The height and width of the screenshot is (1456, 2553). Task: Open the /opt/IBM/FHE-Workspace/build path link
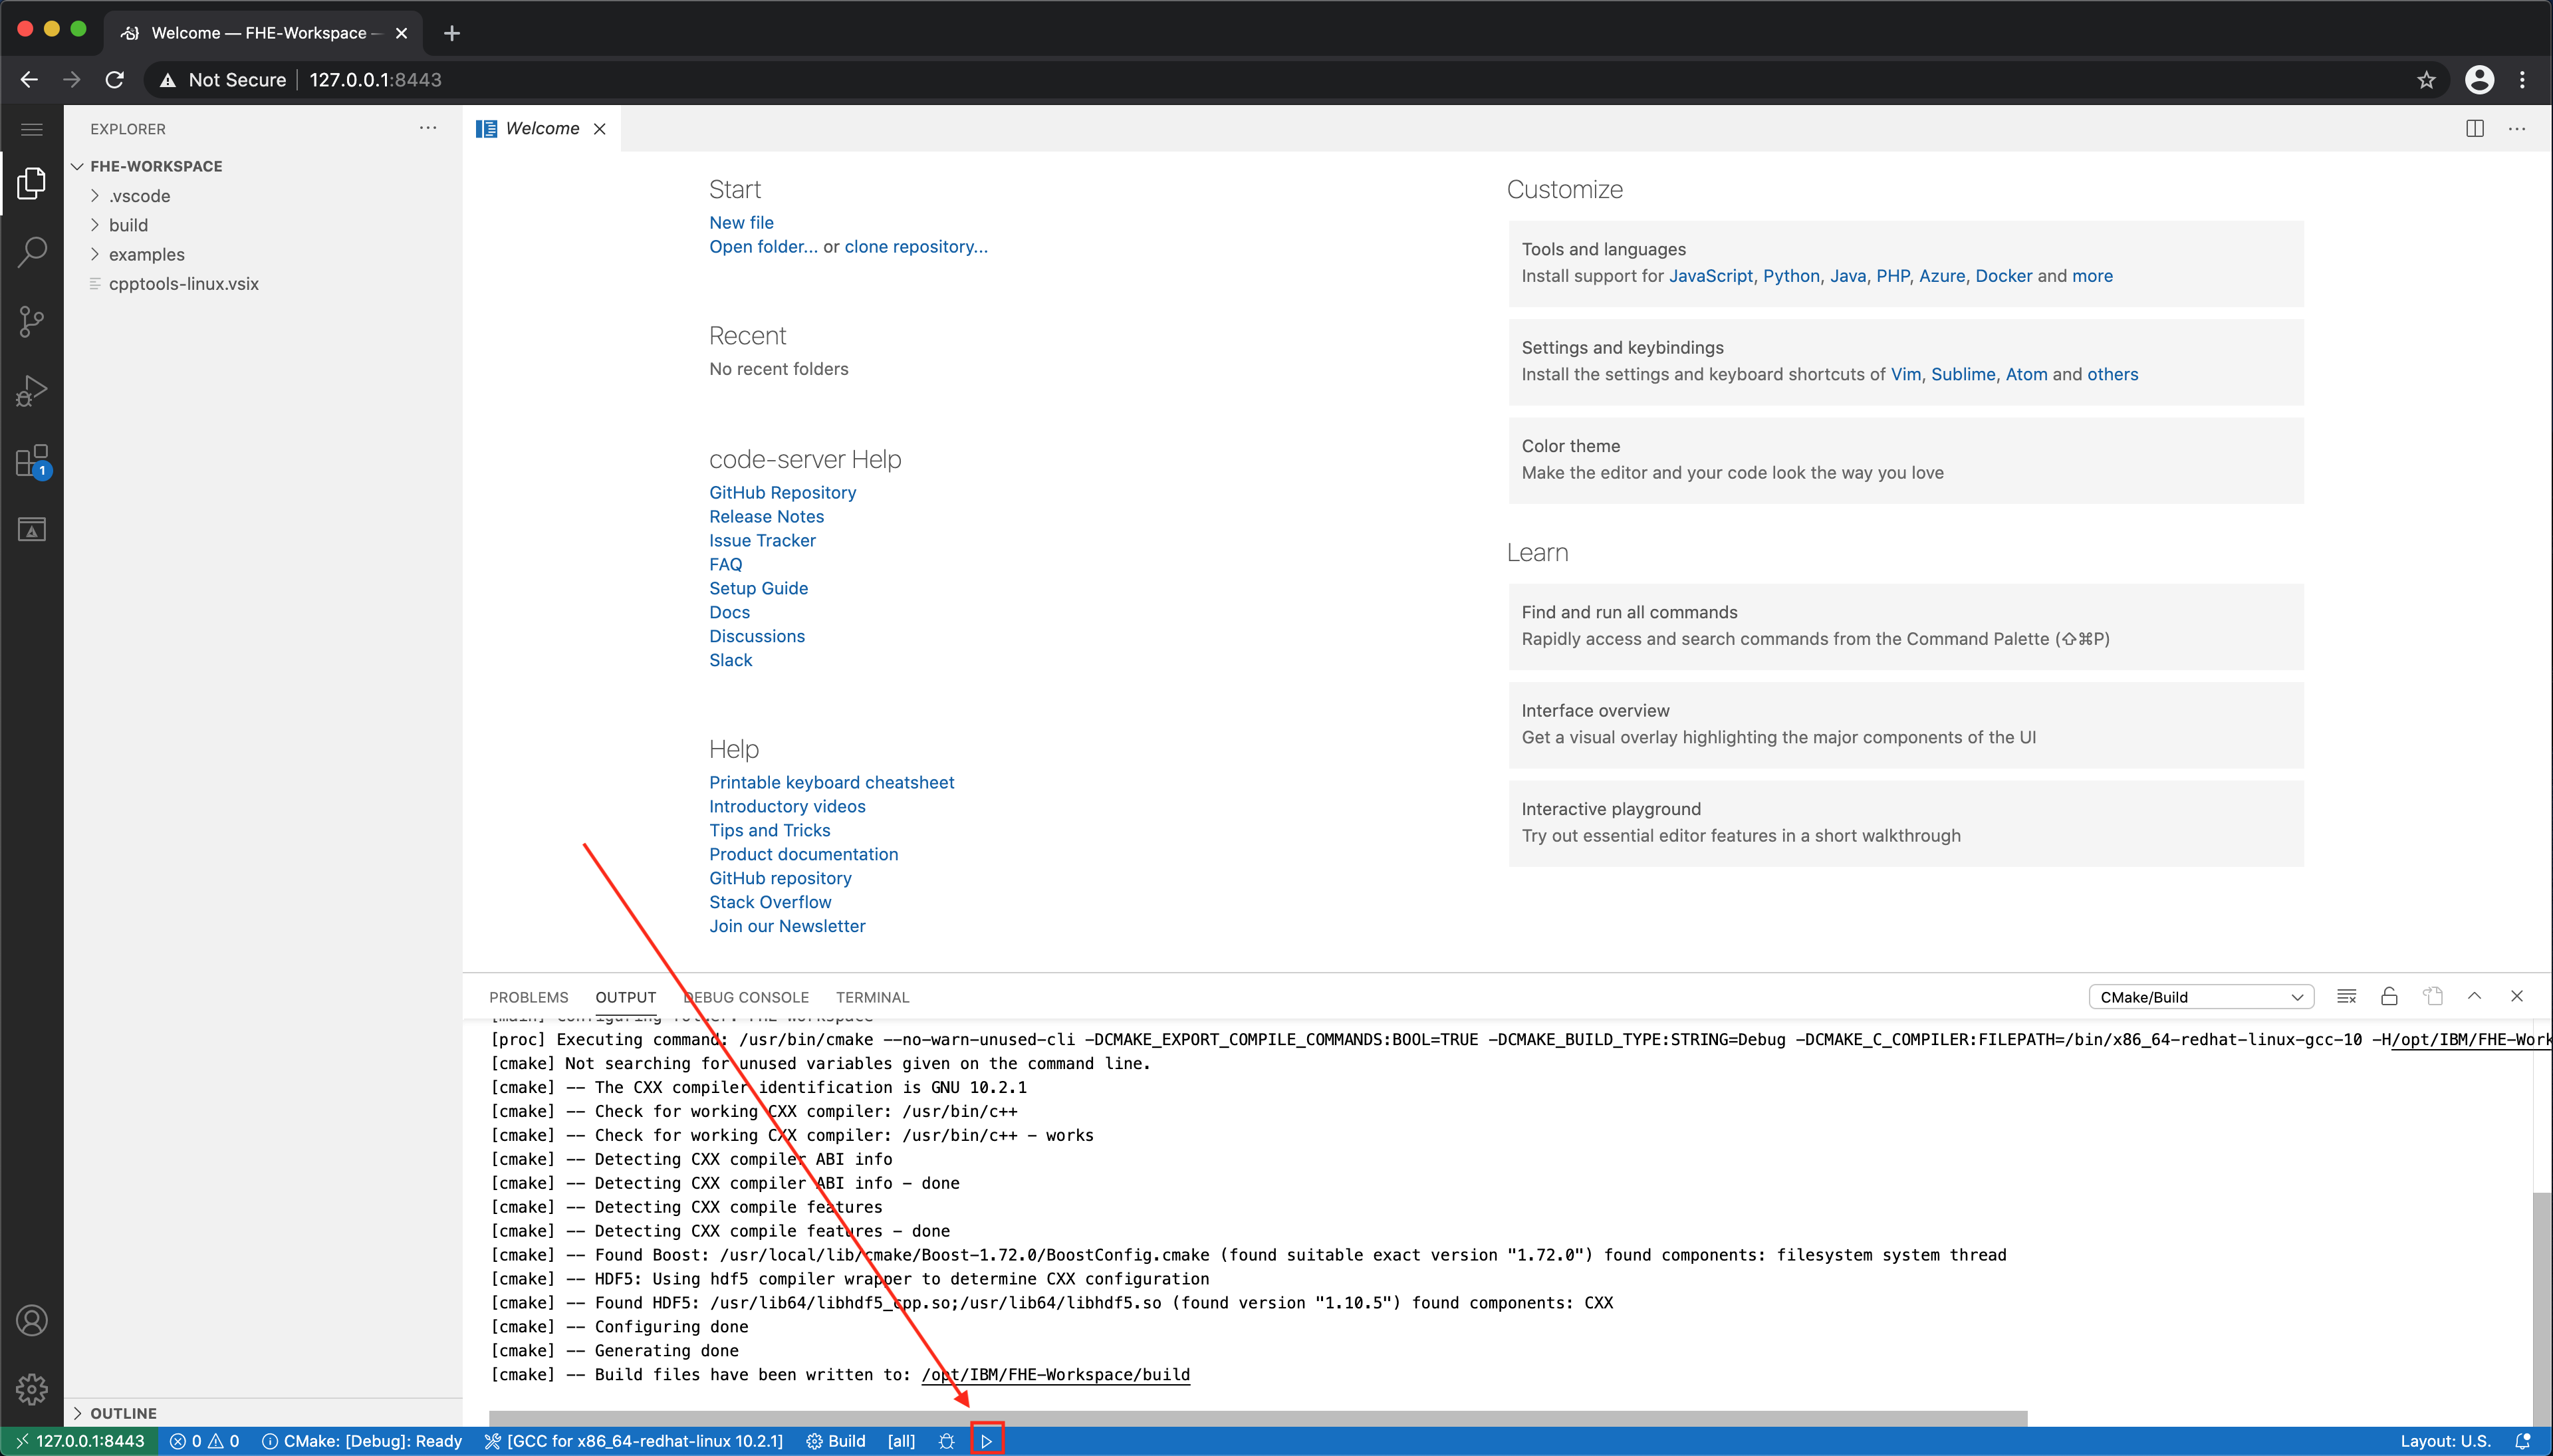(x=1055, y=1375)
